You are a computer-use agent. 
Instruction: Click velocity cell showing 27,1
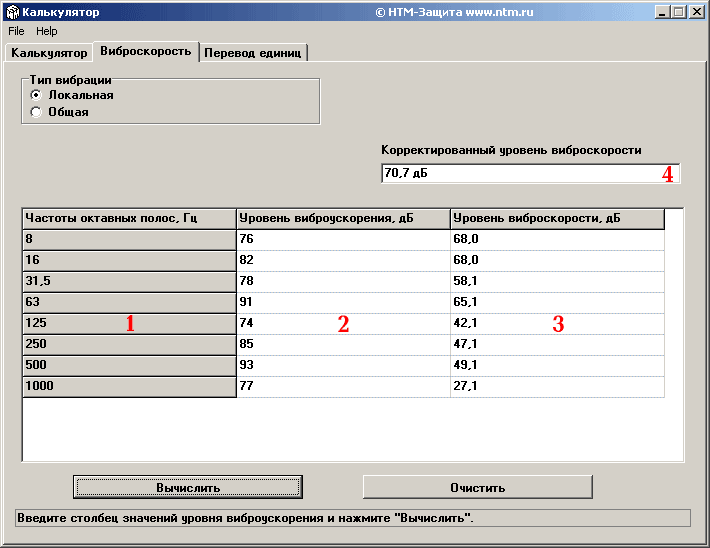[x=557, y=386]
